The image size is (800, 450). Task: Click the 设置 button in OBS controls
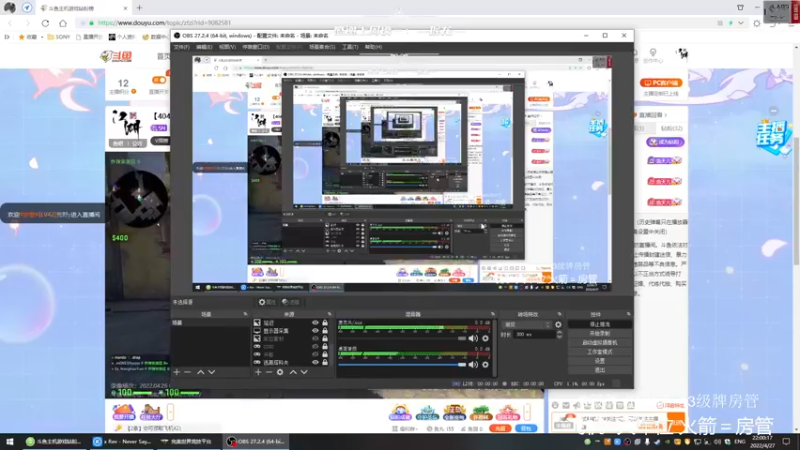click(599, 361)
